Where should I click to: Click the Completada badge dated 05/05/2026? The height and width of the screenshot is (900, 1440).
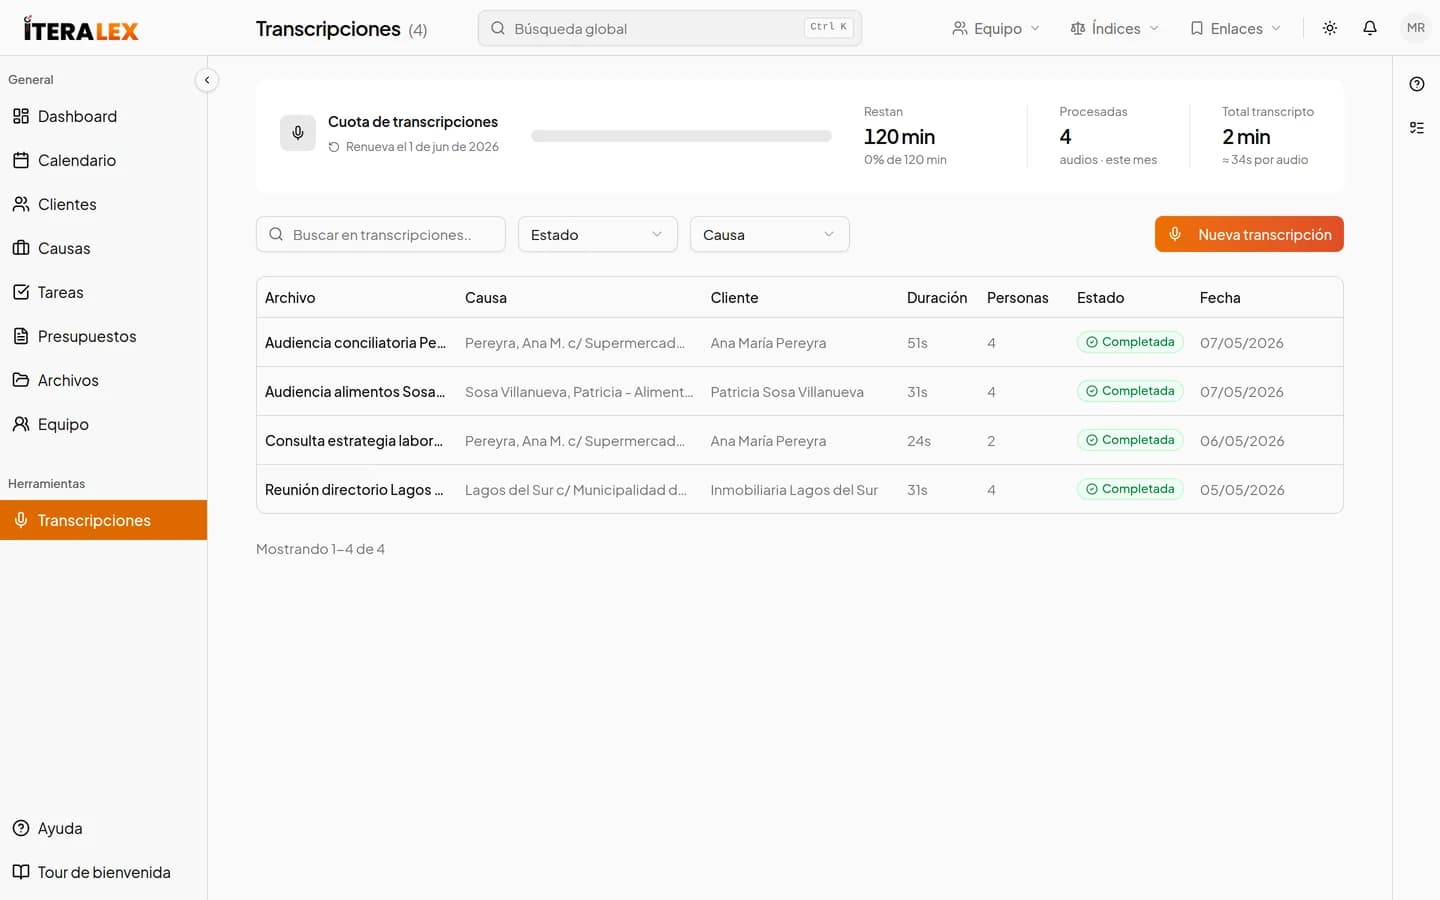[1130, 489]
